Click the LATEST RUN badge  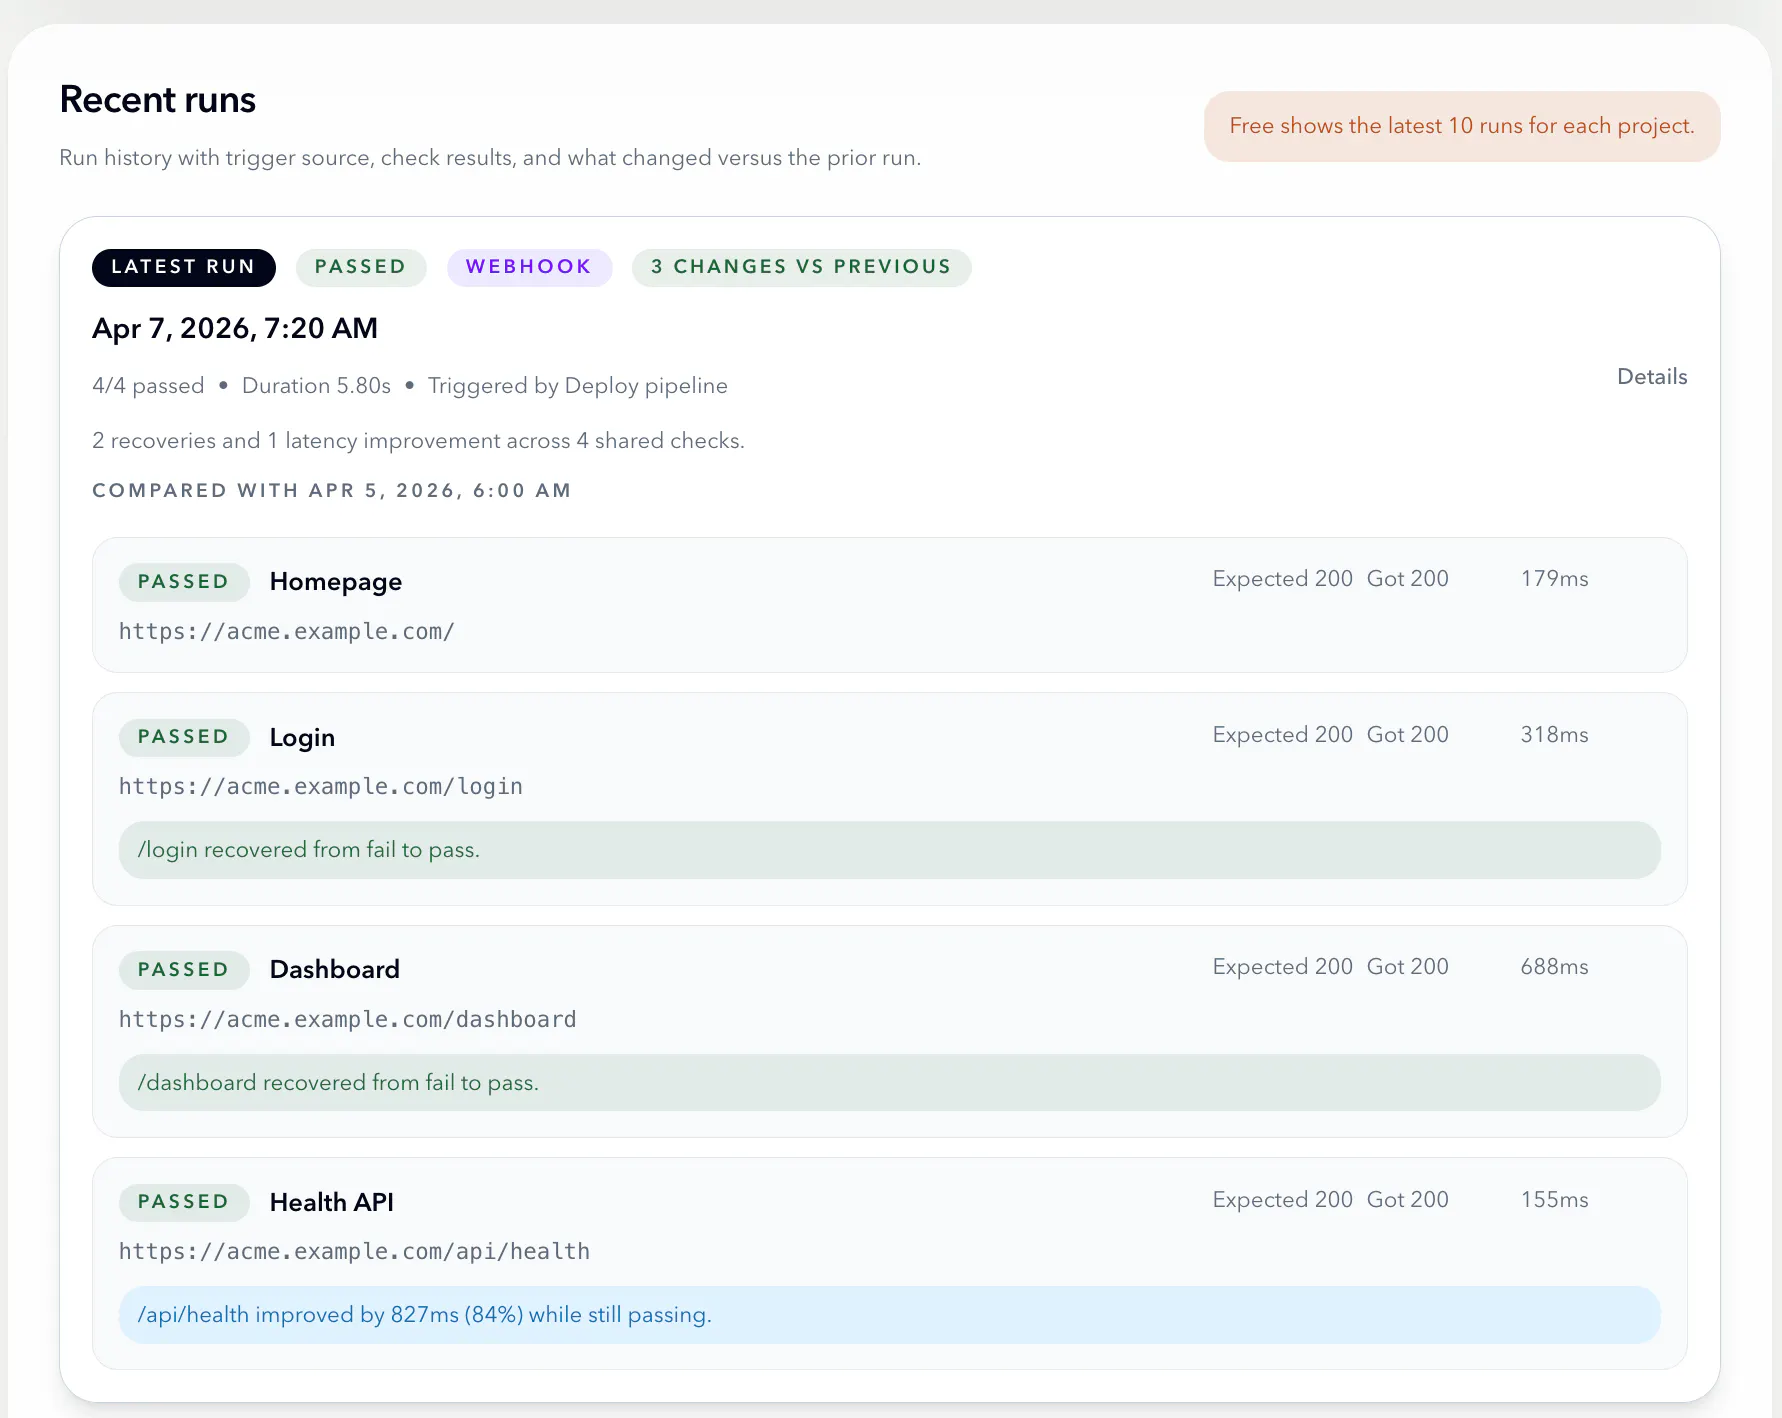(184, 267)
